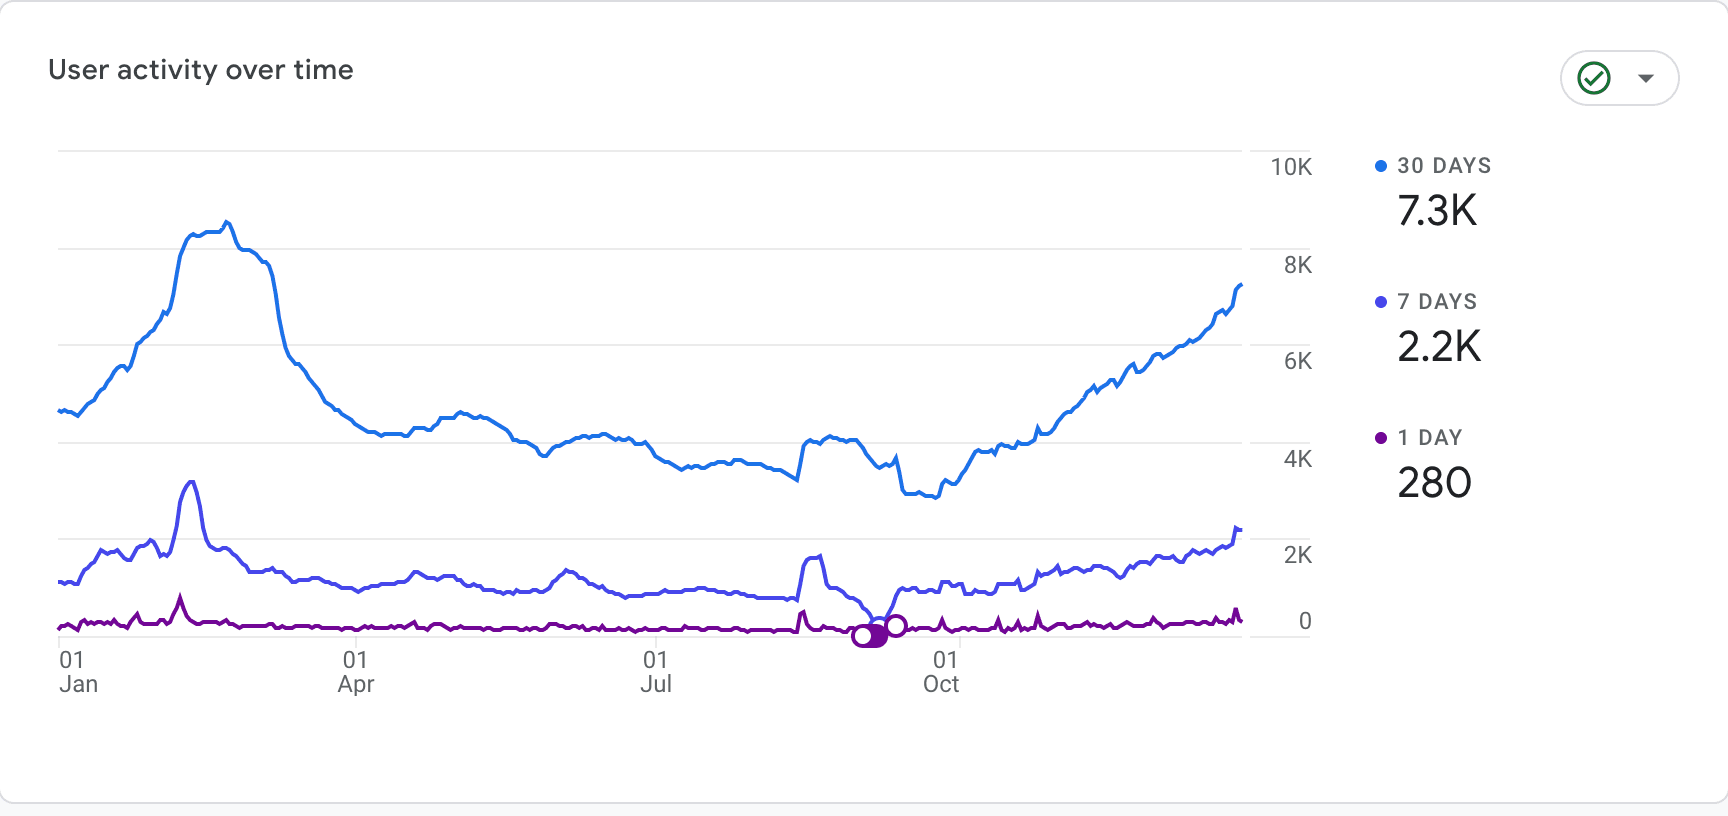This screenshot has height=816, width=1728.
Task: Click the 10K y-axis label
Action: pos(1291,167)
